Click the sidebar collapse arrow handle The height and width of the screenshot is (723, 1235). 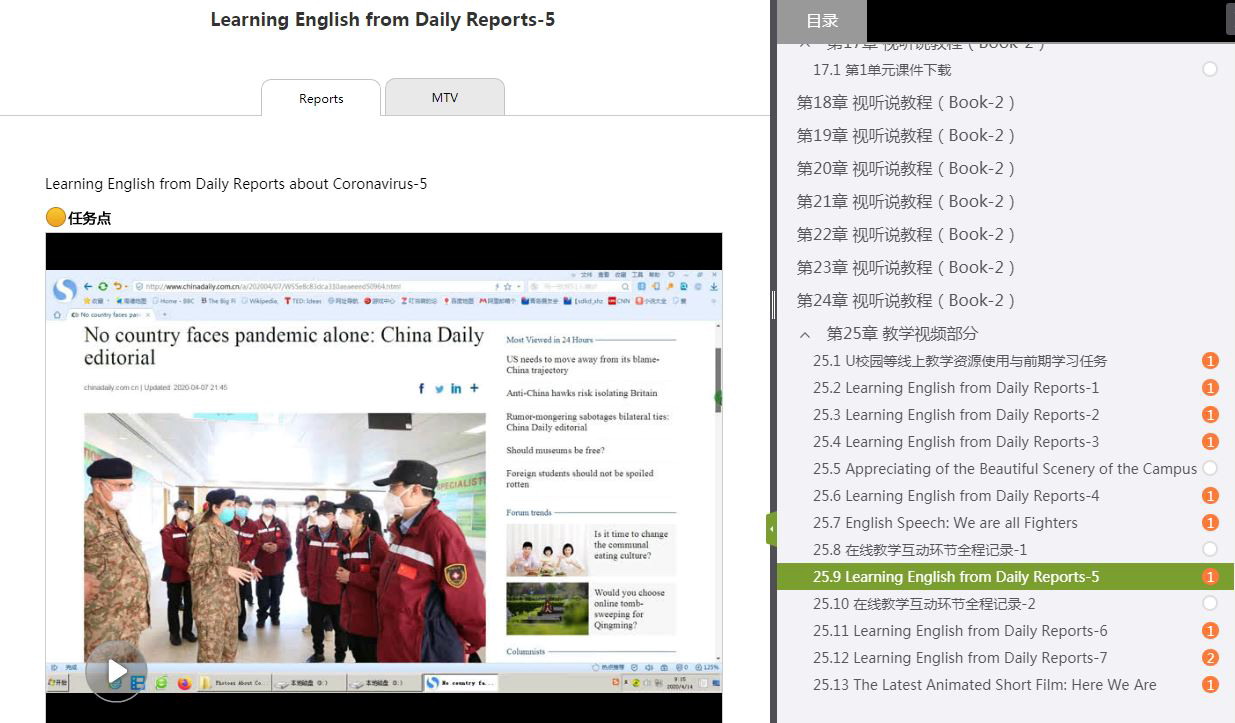coord(771,529)
